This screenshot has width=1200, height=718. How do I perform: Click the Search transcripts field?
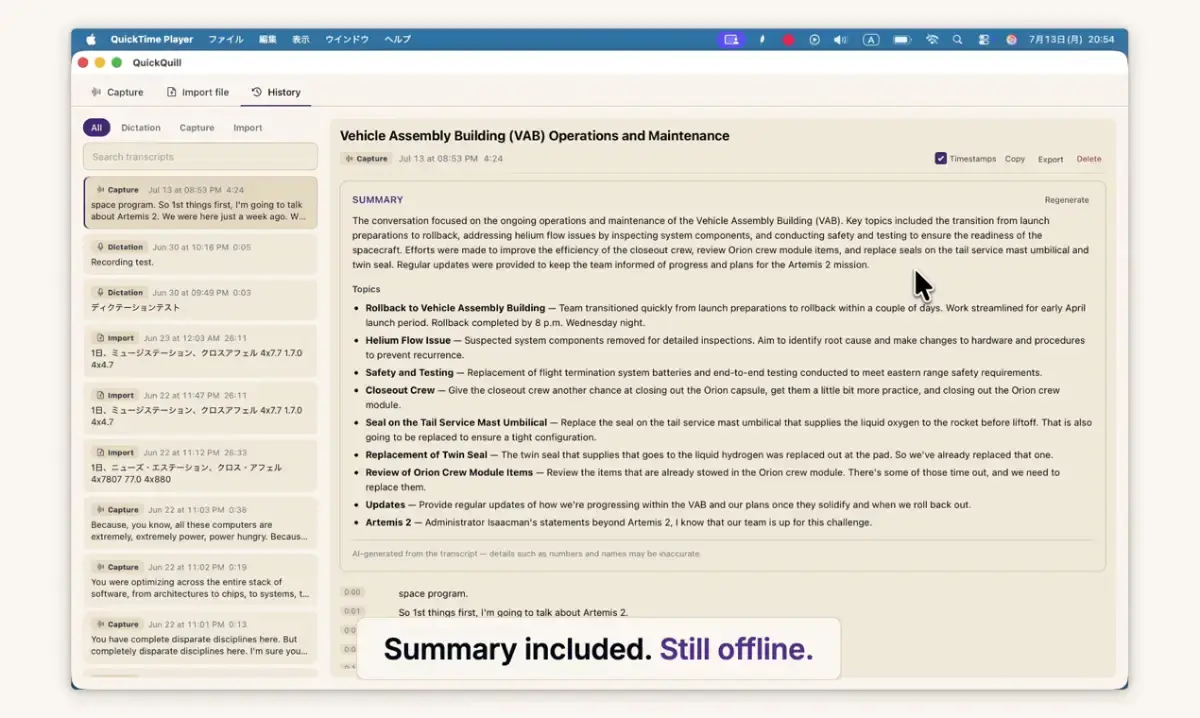200,156
